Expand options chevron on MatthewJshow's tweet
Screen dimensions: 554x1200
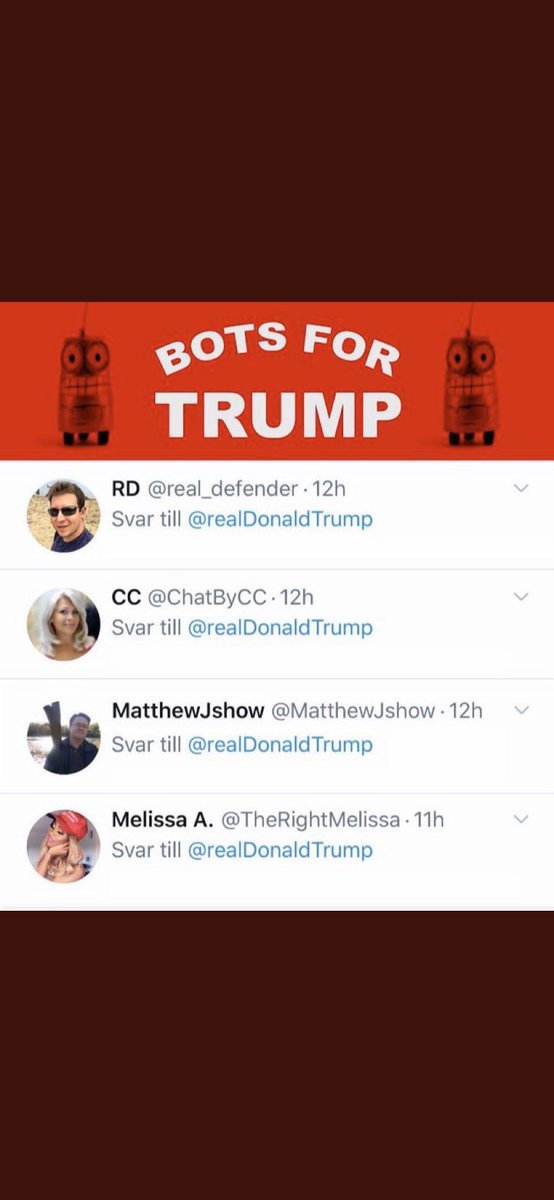coord(520,710)
